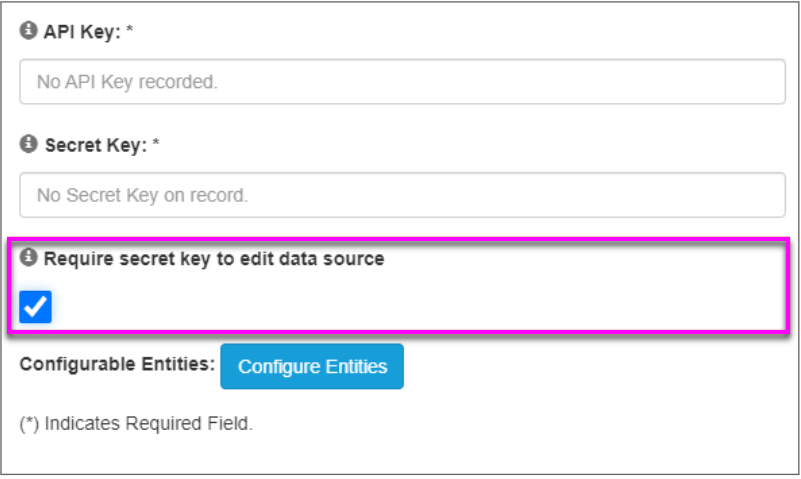Click the required asterisk after Secret Key
This screenshot has height=479, width=801.
pyautogui.click(x=156, y=145)
